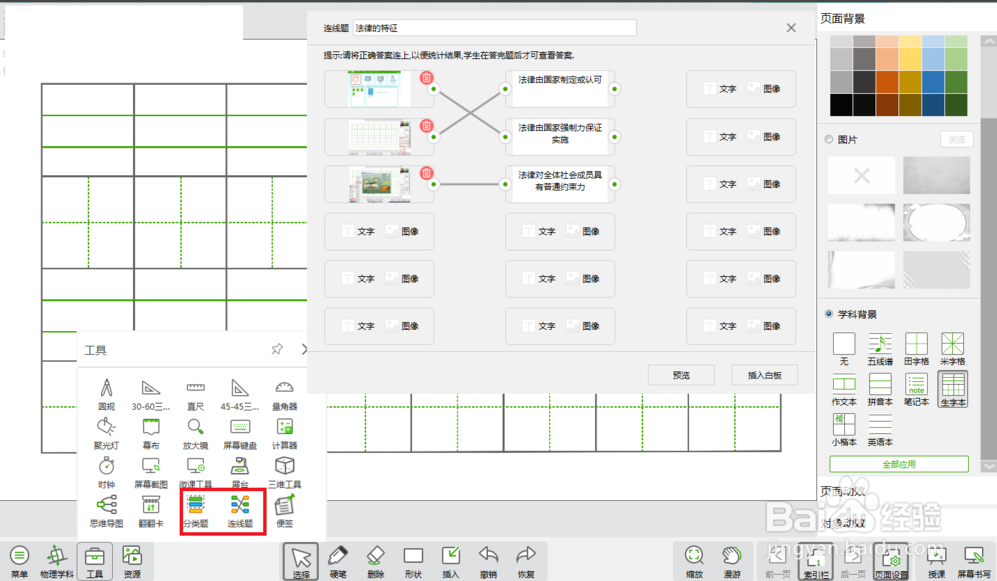Turn on the 聚光灯 spotlight tool
This screenshot has width=997, height=581.
[106, 434]
